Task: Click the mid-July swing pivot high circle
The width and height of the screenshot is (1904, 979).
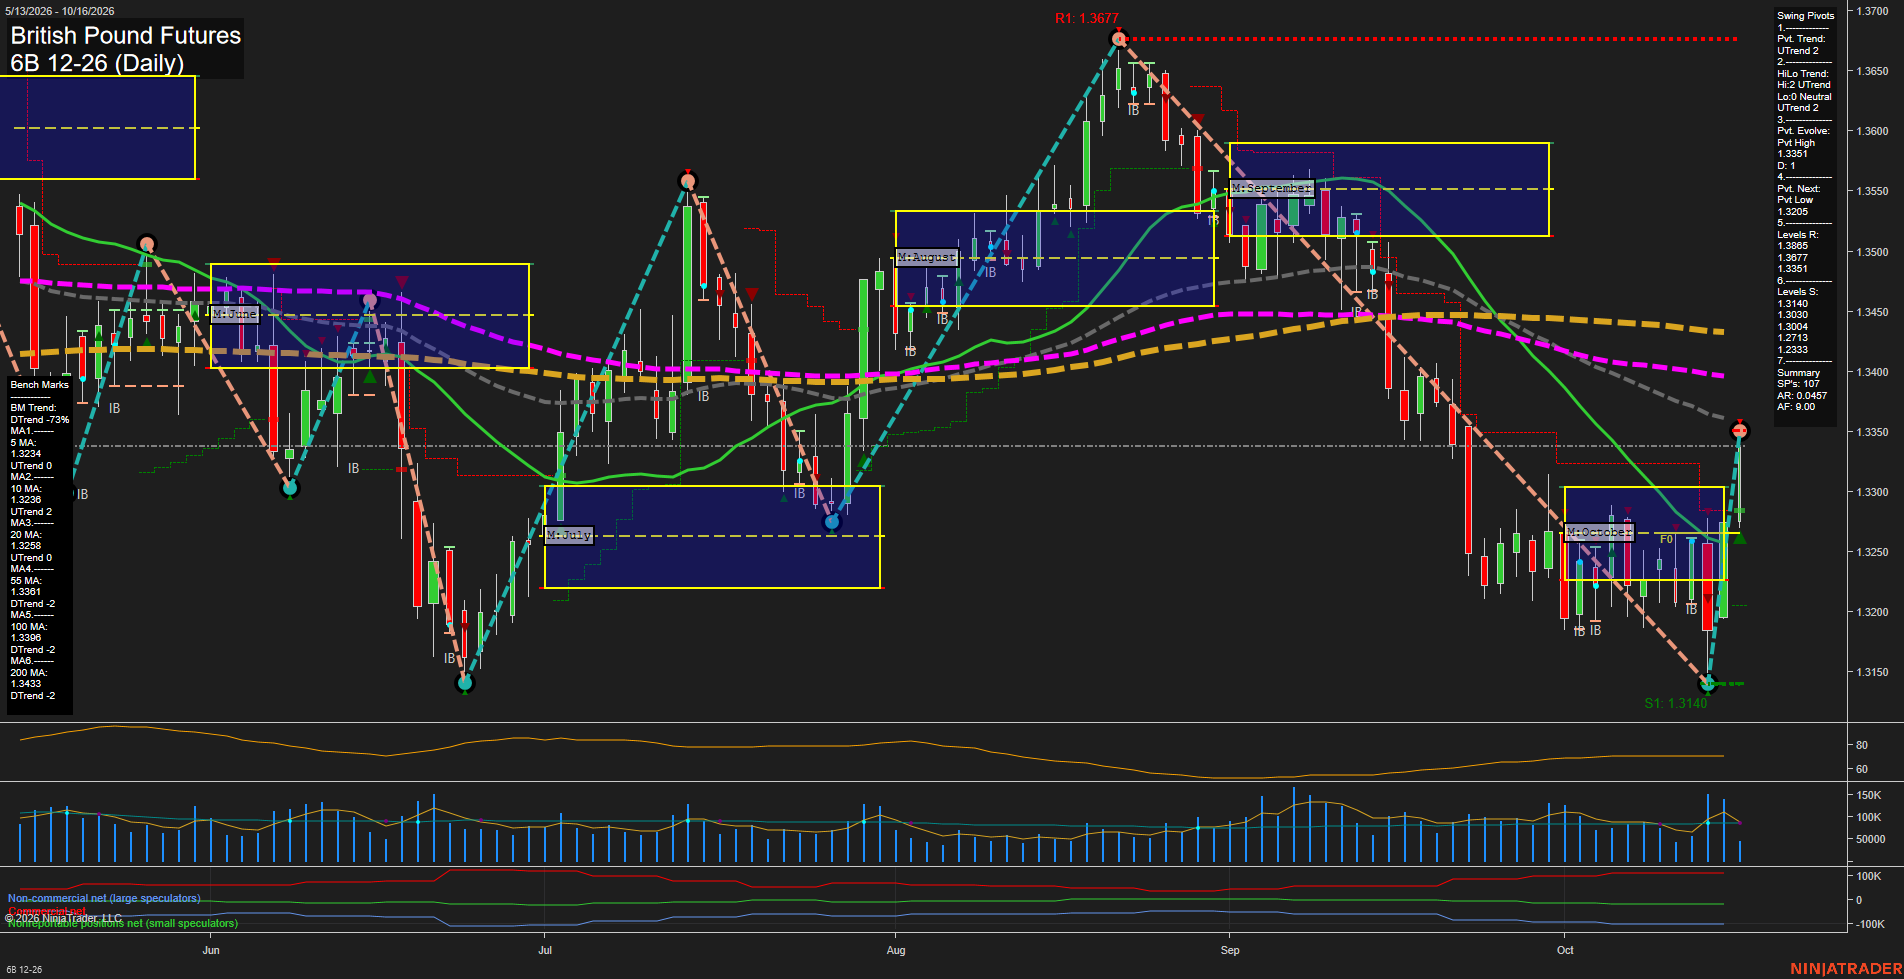Action: (687, 181)
